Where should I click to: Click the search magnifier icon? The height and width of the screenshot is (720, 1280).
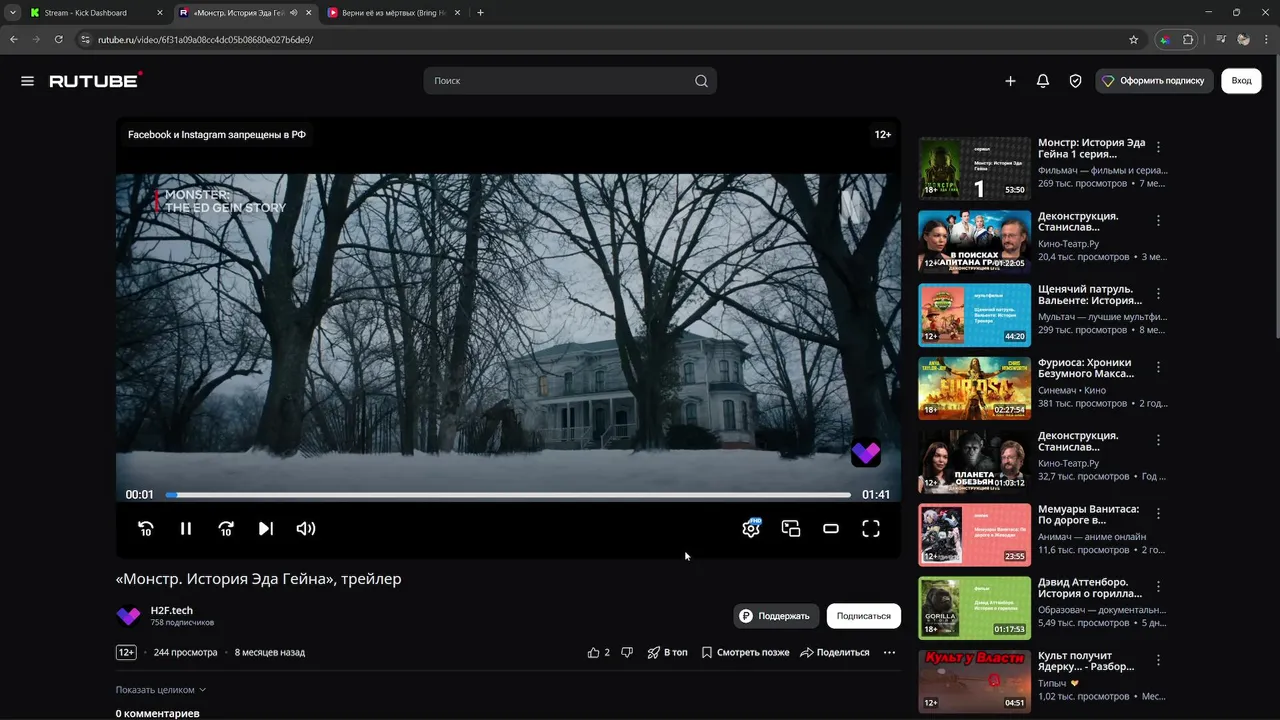click(701, 81)
